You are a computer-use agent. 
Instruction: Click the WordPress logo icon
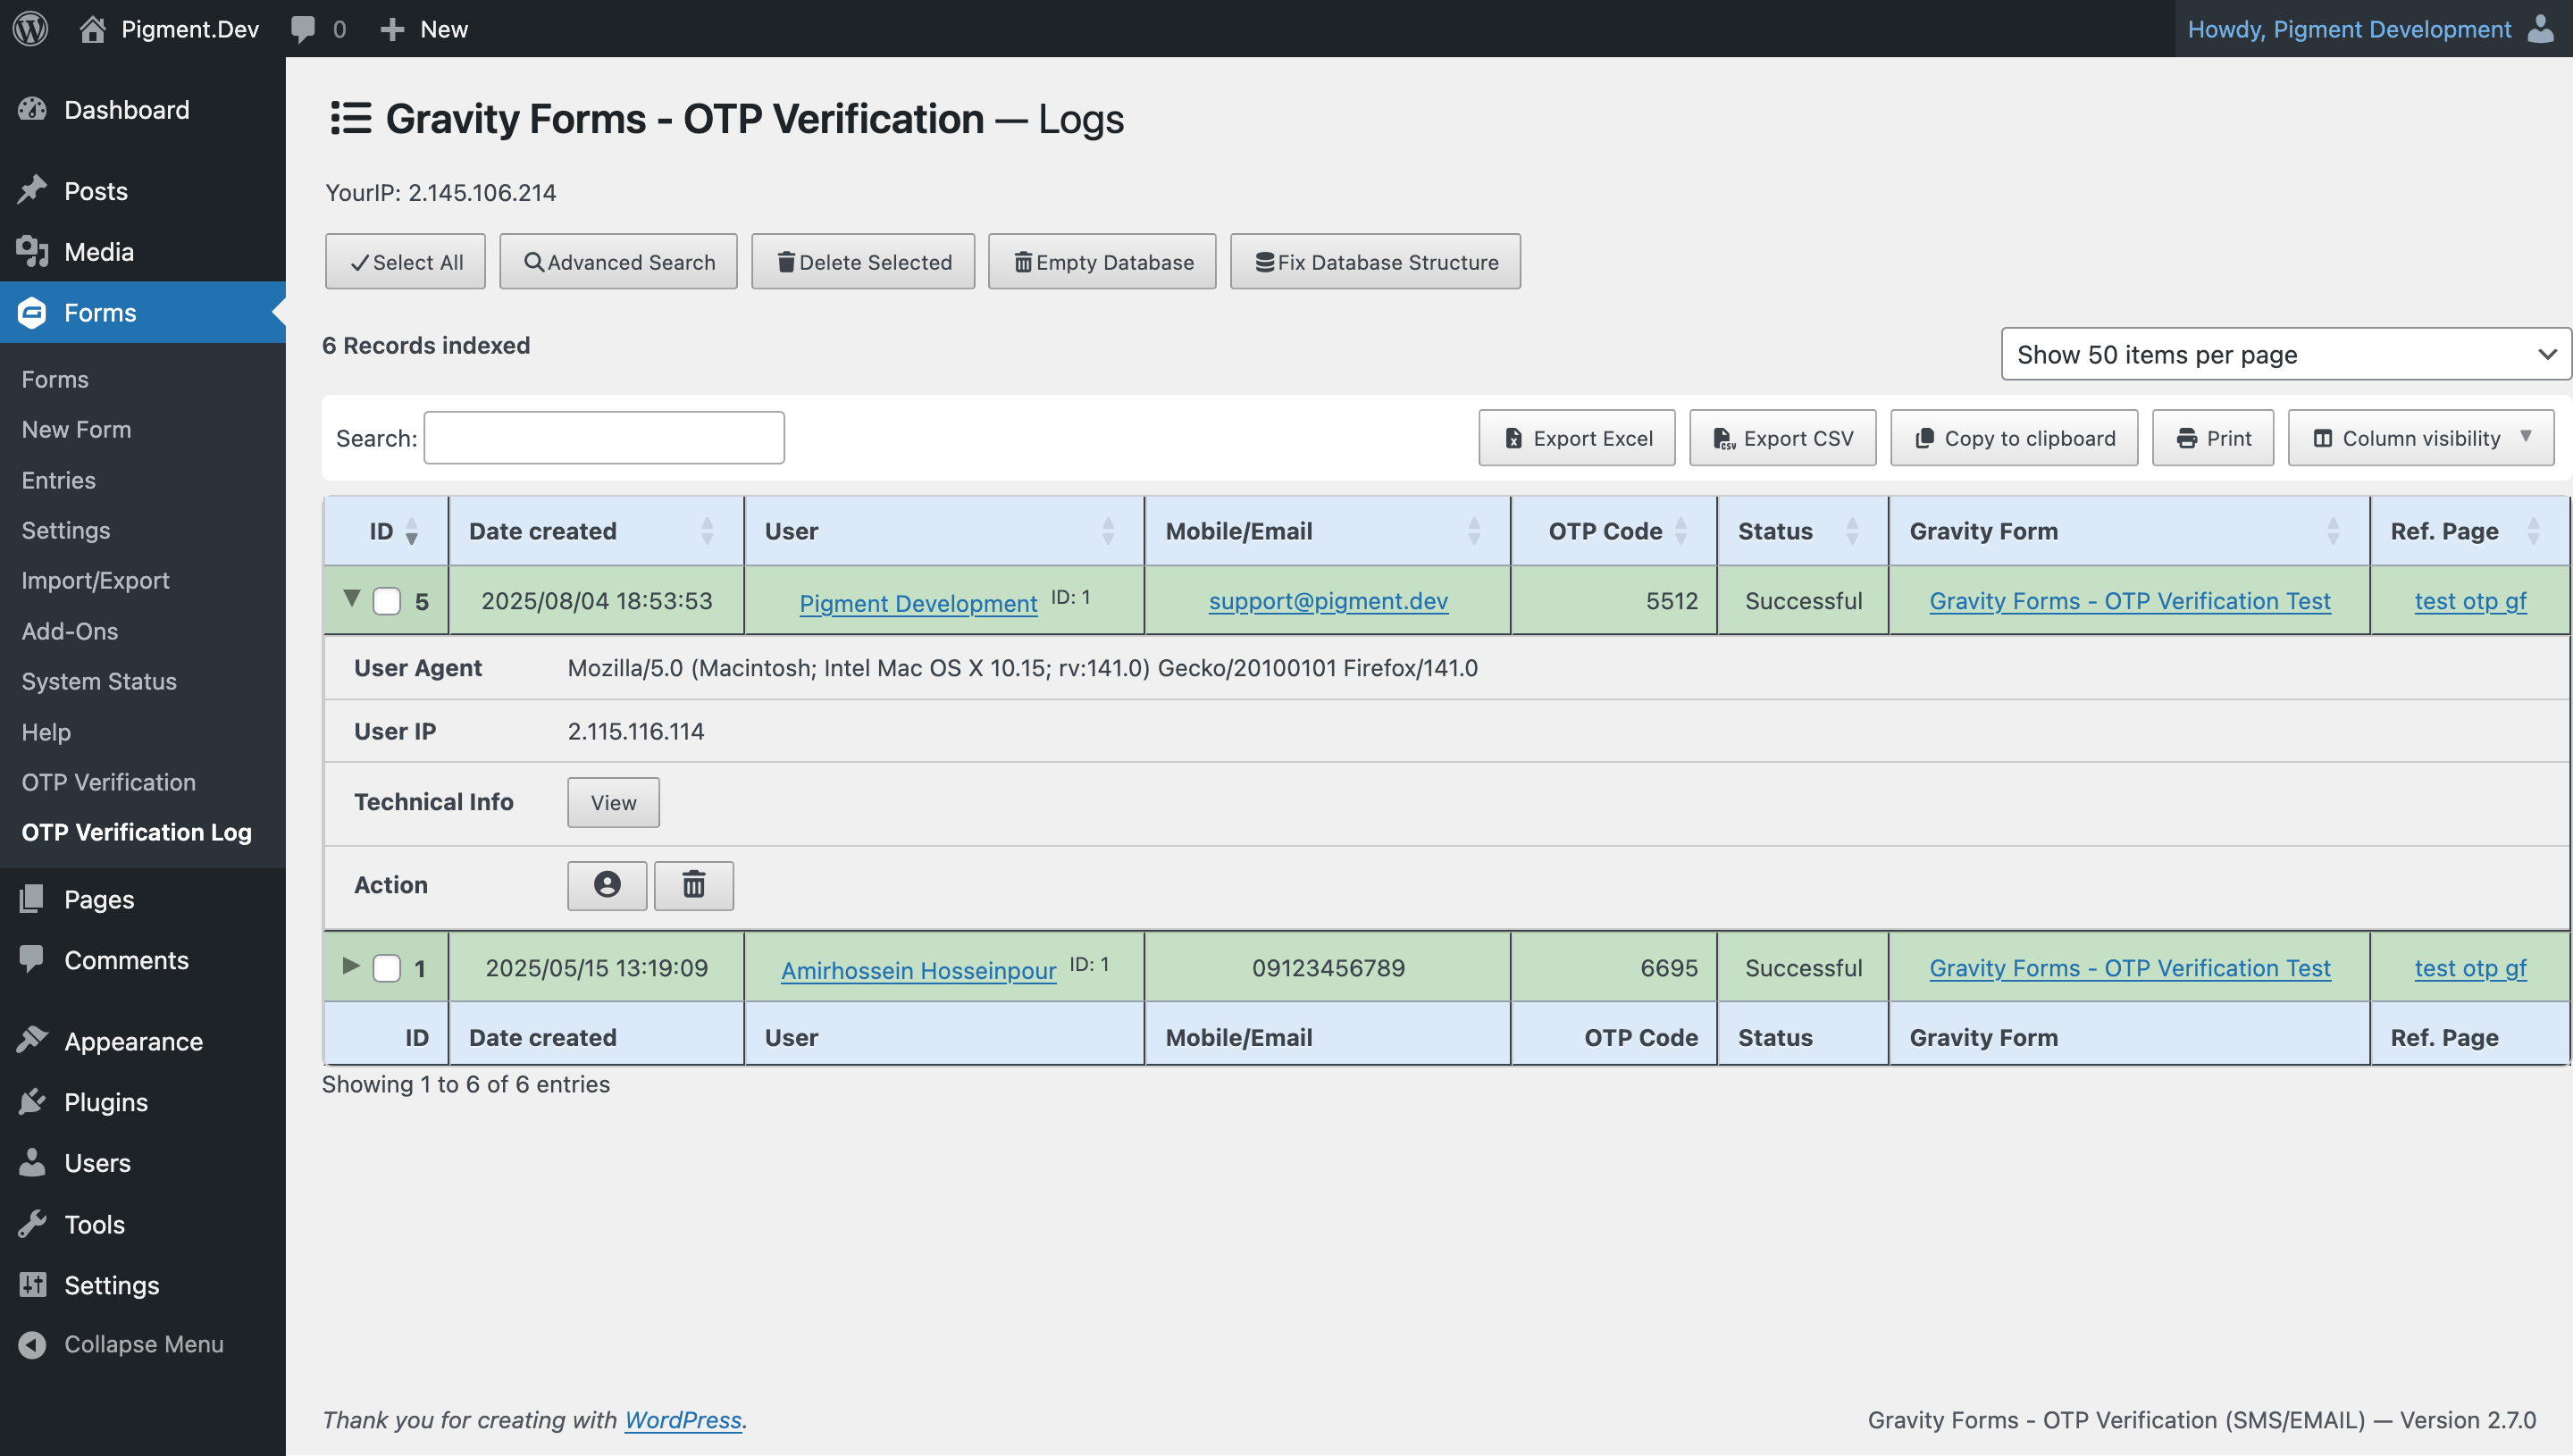click(x=30, y=28)
